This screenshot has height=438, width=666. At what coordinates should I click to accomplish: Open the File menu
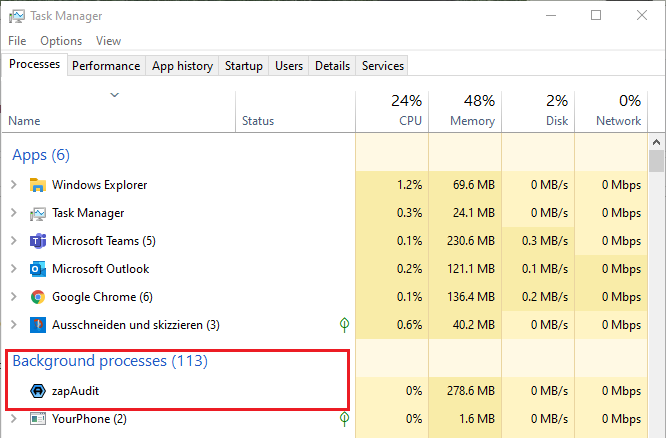coord(17,41)
